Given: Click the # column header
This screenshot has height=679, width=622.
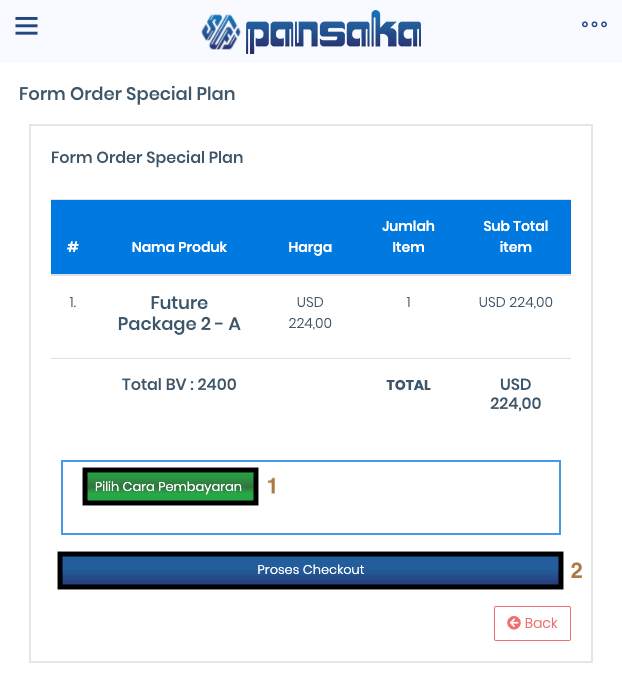Looking at the screenshot, I should point(73,247).
